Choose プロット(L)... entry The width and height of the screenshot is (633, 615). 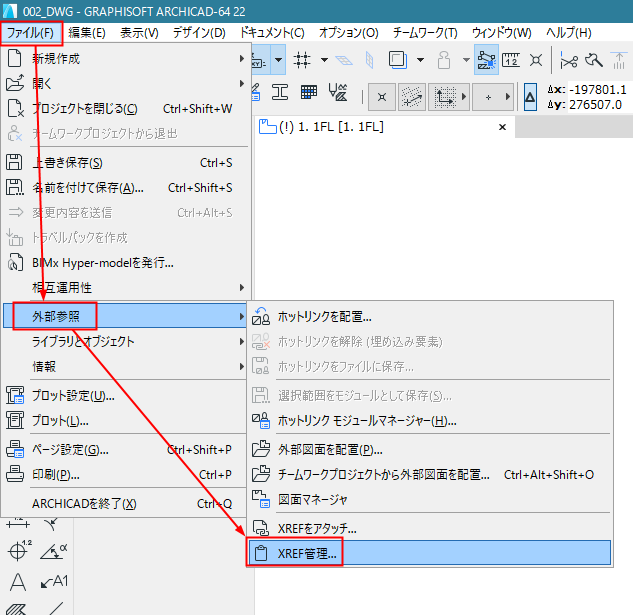[x=126, y=421]
